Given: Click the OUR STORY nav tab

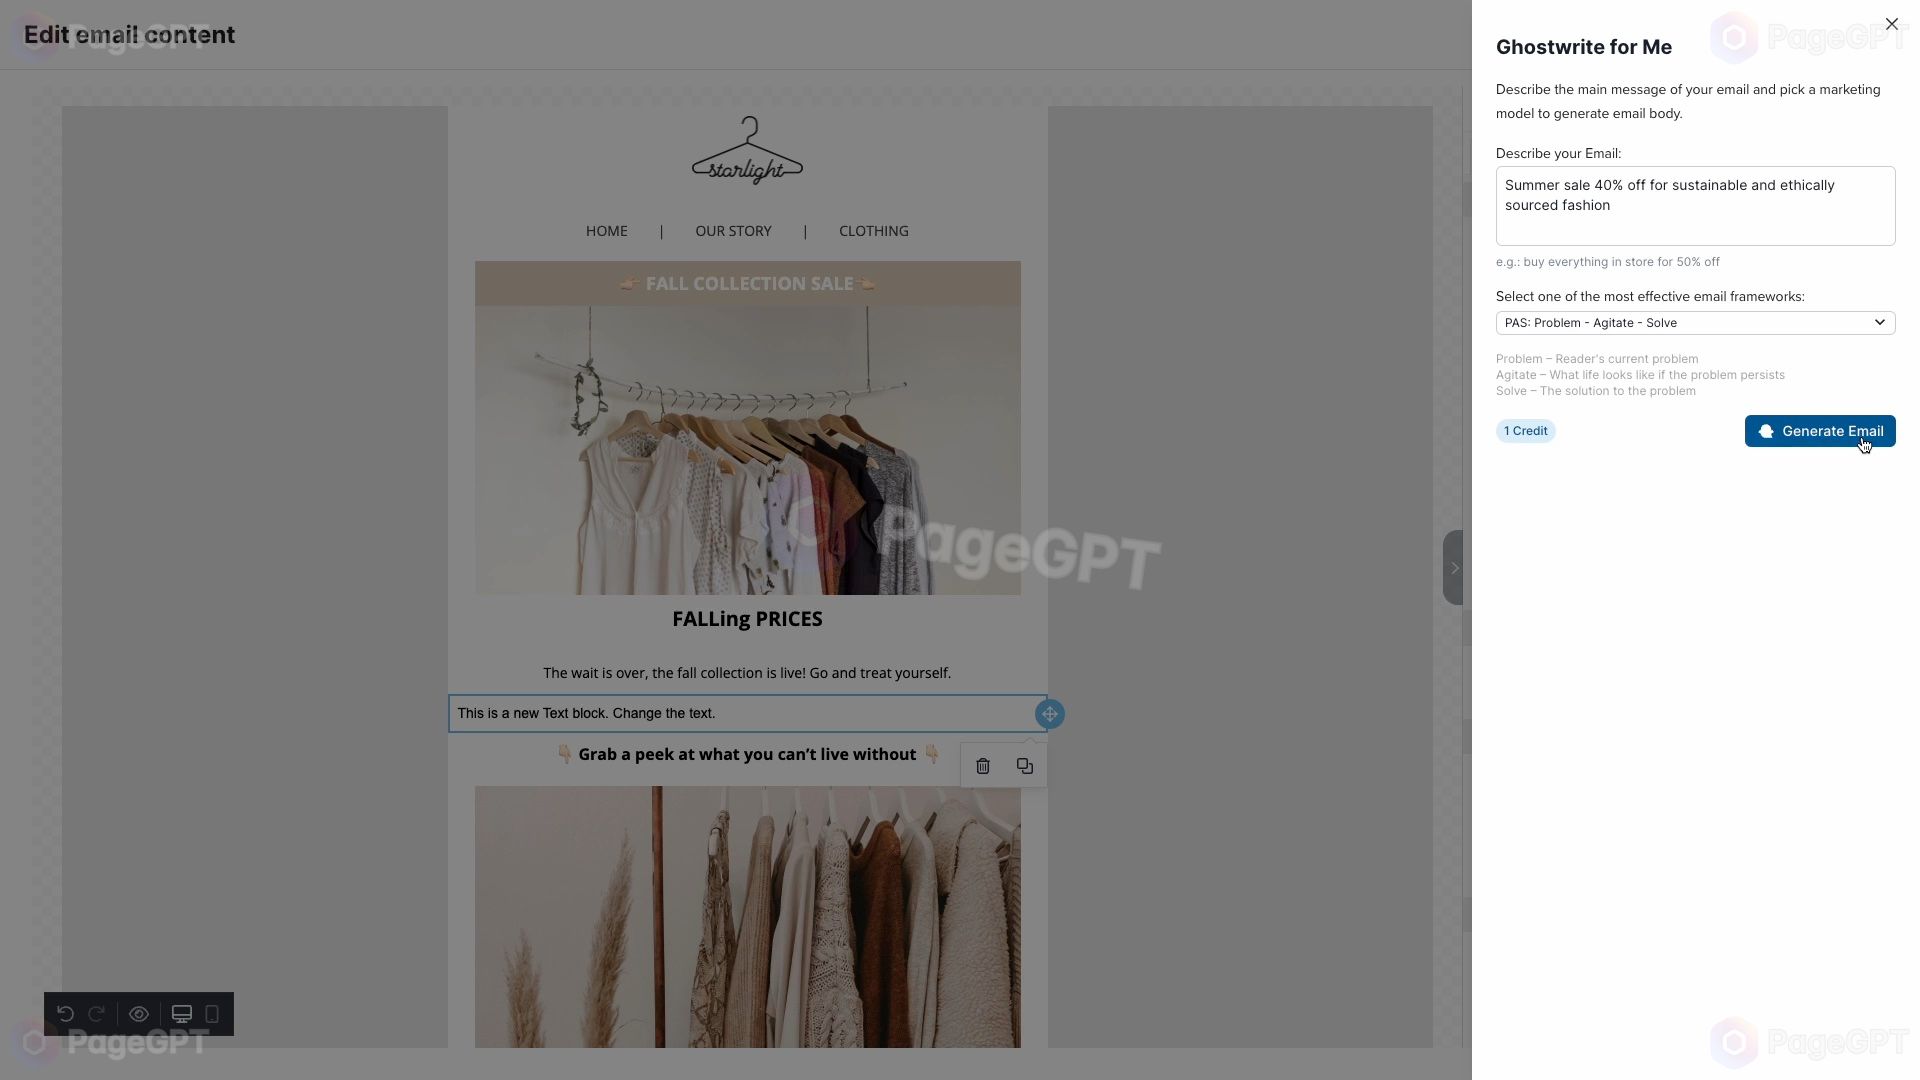Looking at the screenshot, I should click(733, 231).
